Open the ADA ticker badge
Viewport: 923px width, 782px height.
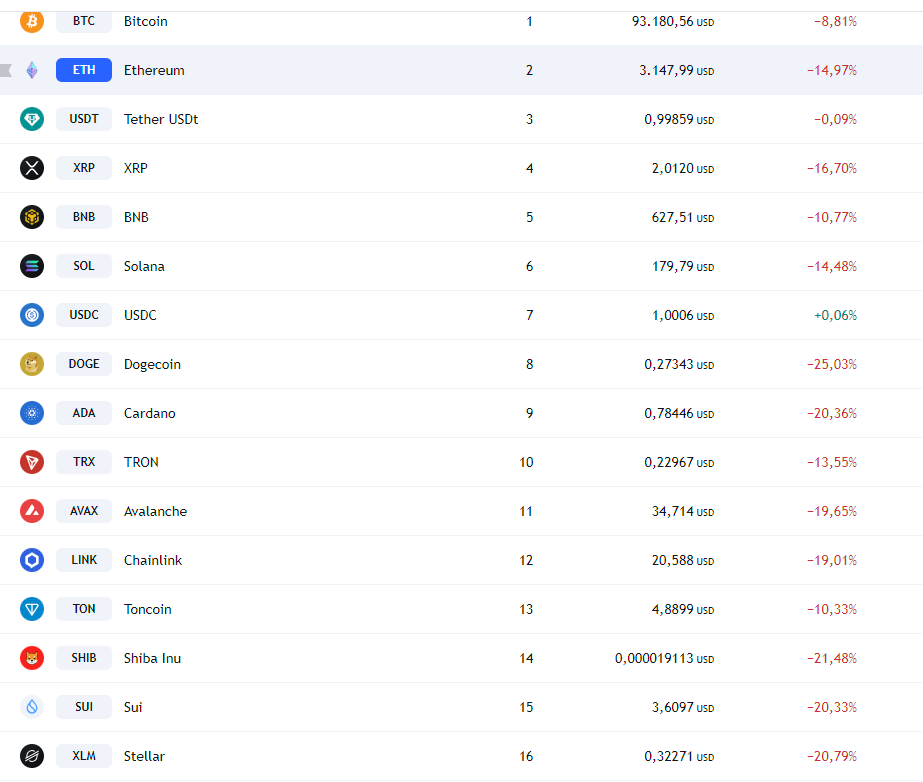click(x=84, y=413)
